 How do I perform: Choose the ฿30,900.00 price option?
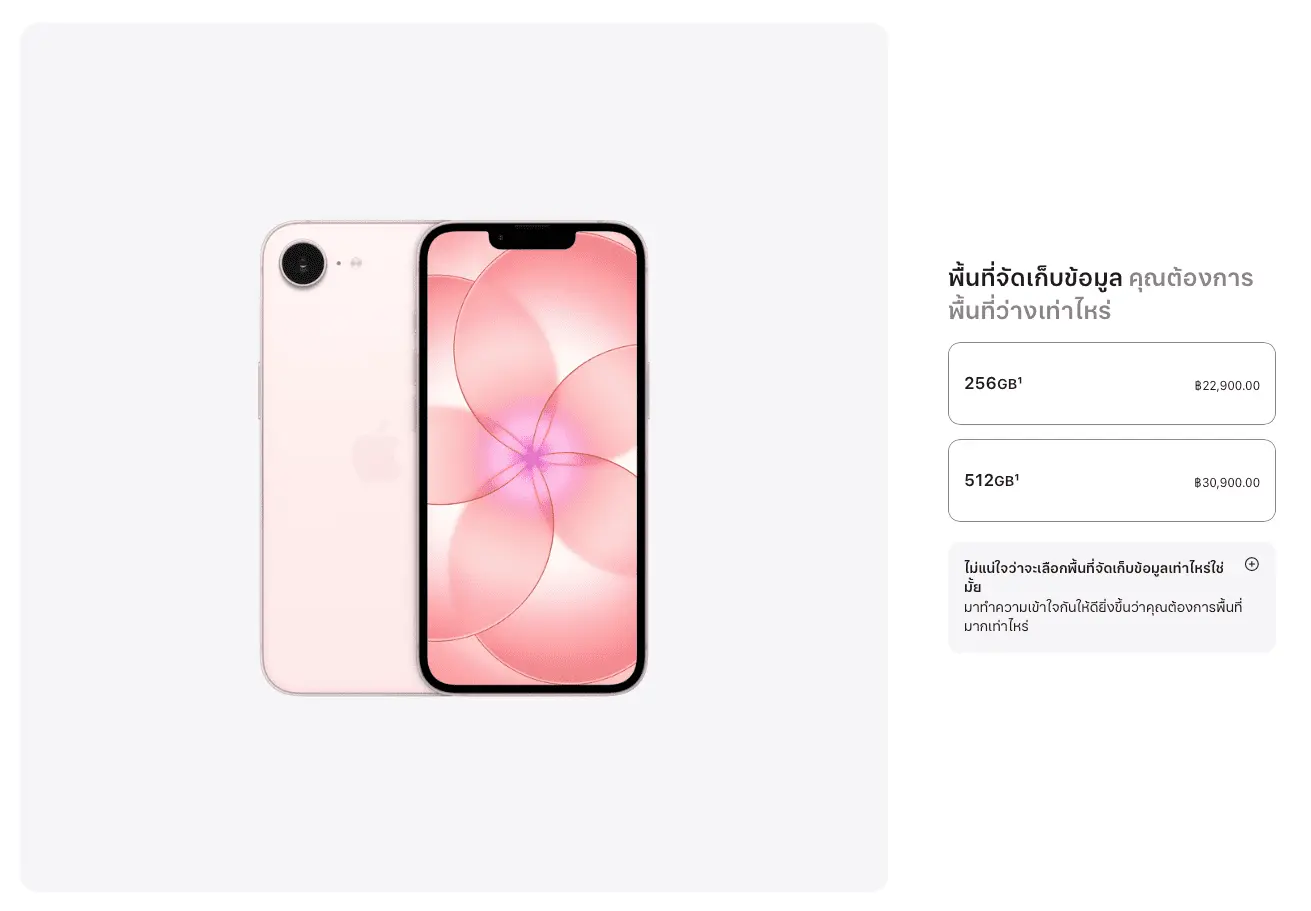pyautogui.click(x=1227, y=483)
